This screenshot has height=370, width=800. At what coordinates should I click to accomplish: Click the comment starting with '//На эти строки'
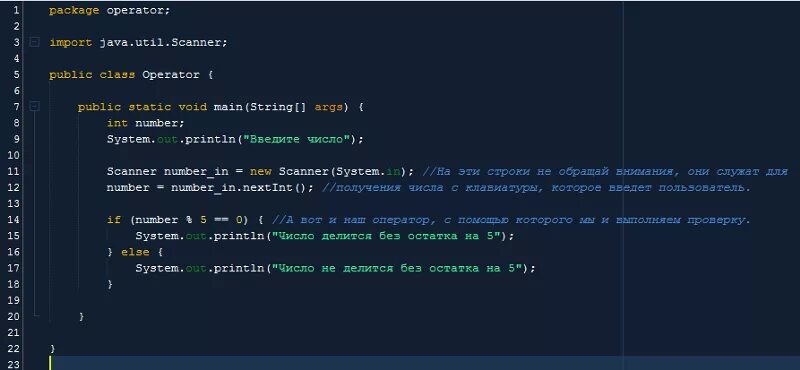(606, 171)
